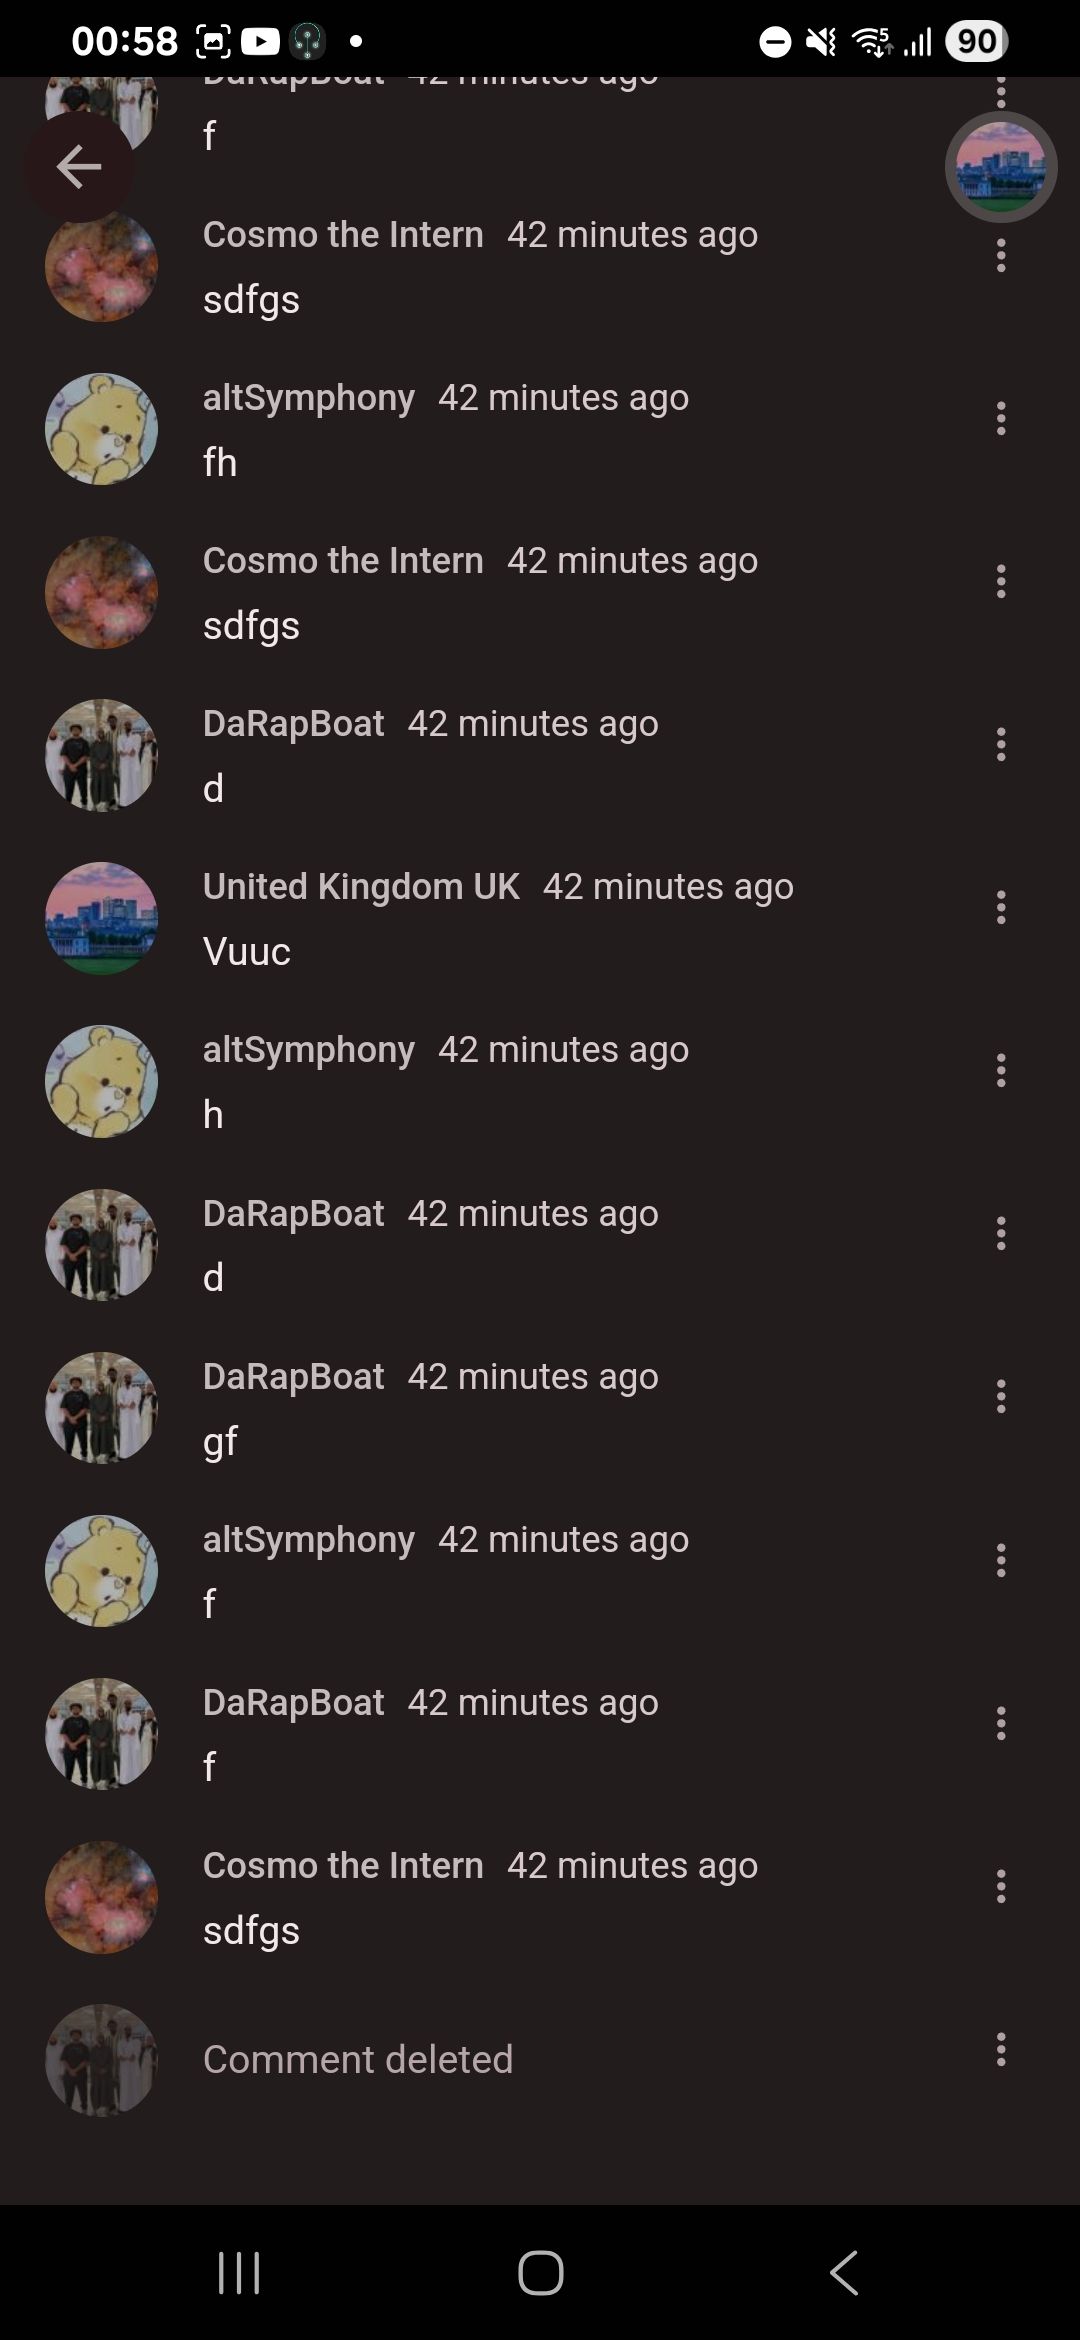Image resolution: width=1080 pixels, height=2340 pixels.
Task: Open options menu for DaRapBoat's "gf" comment
Action: [x=1001, y=1397]
